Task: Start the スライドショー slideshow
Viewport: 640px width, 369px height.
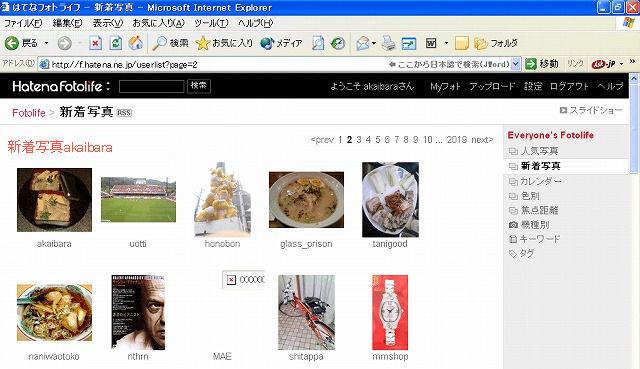Action: pos(591,110)
